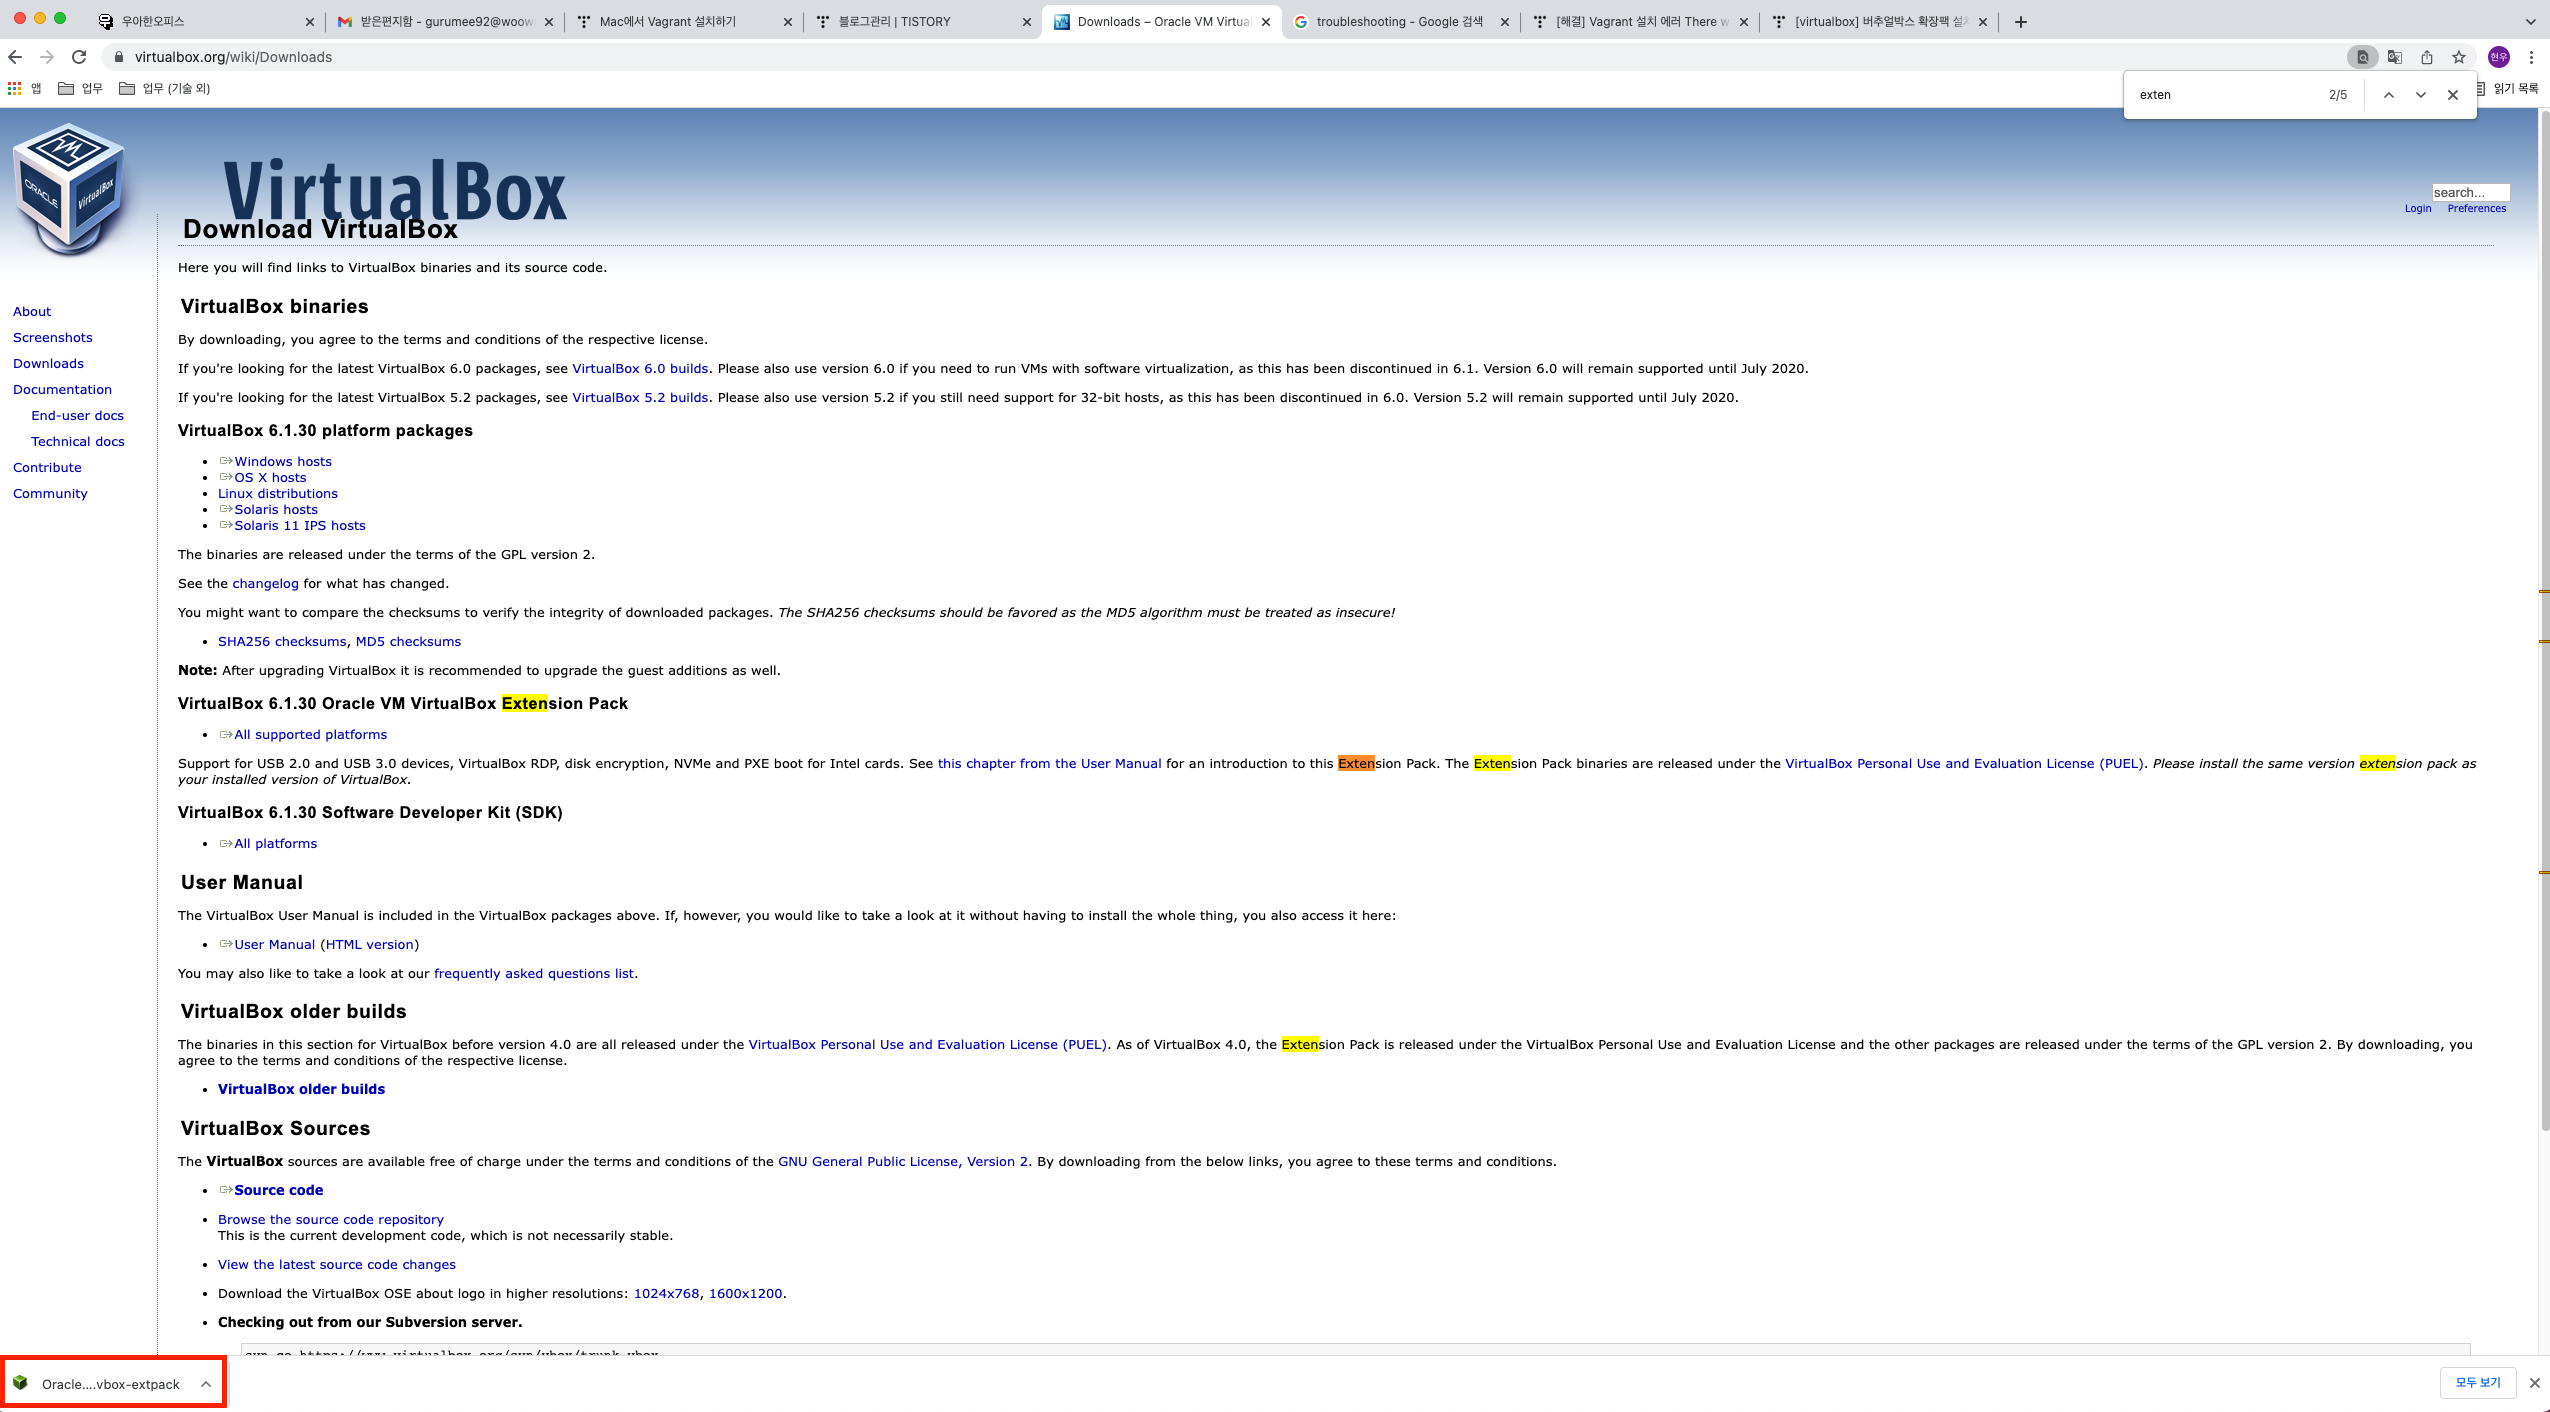Open Technical docs in the sidebar
2550x1412 pixels.
coord(78,442)
